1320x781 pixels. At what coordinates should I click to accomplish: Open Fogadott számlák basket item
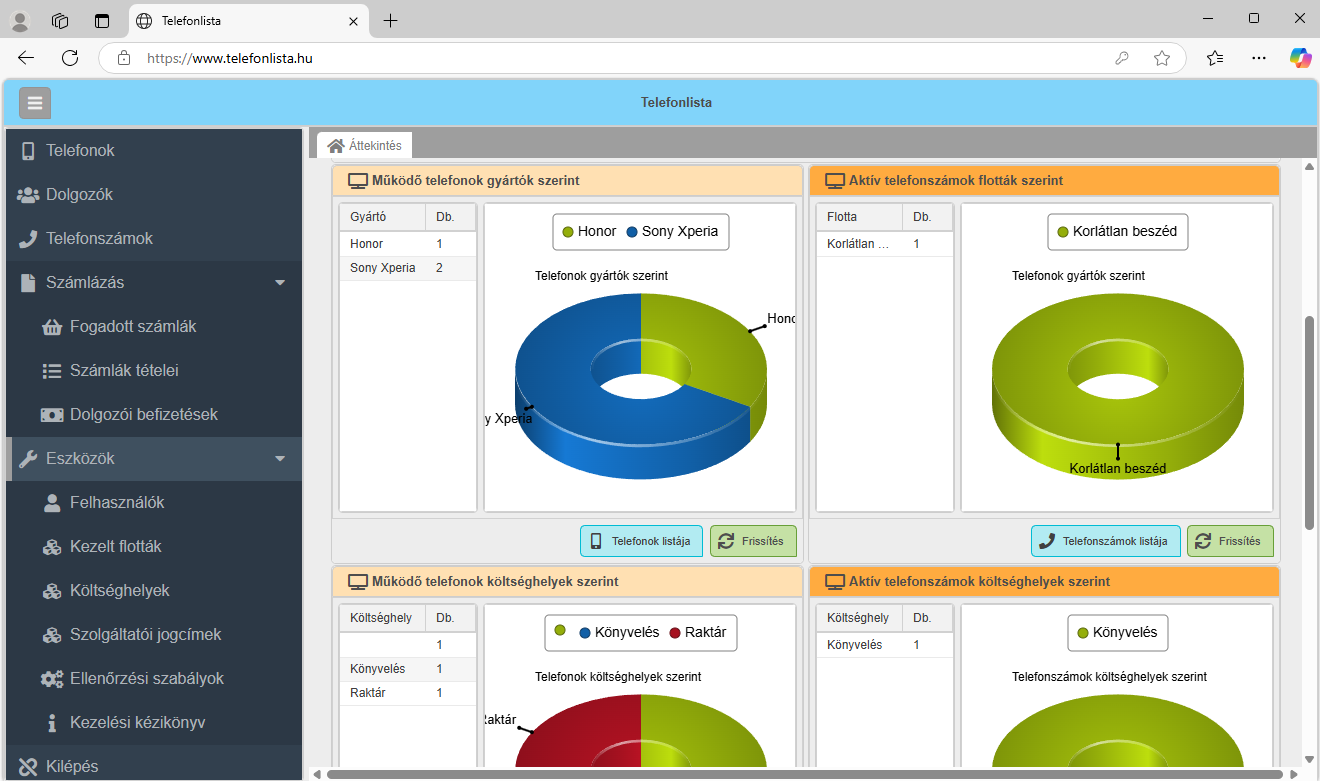click(133, 327)
